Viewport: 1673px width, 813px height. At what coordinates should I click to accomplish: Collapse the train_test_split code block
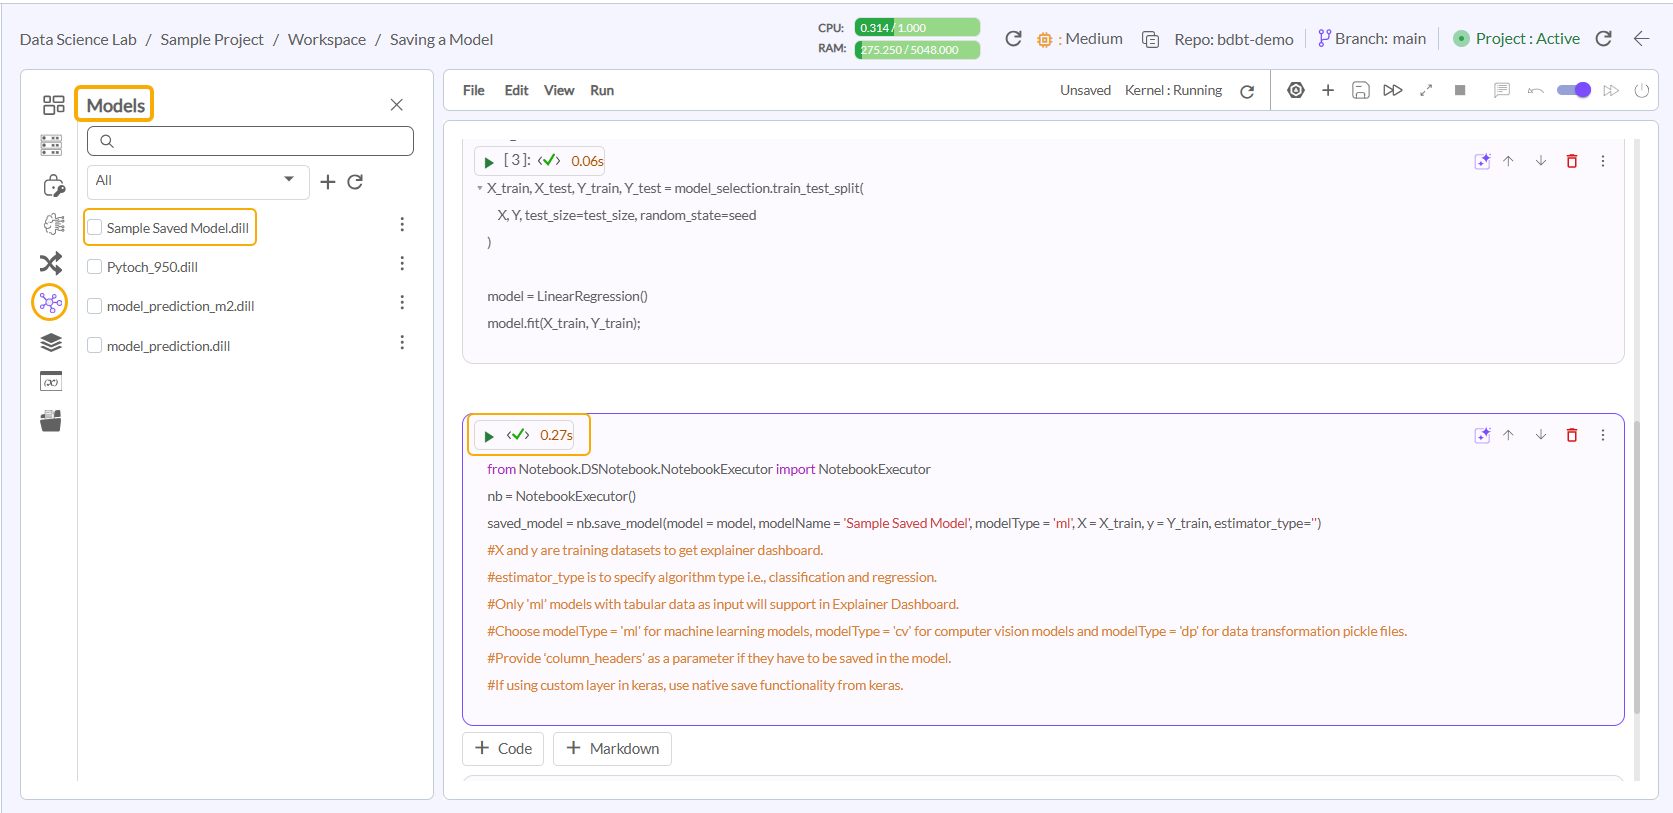click(480, 188)
